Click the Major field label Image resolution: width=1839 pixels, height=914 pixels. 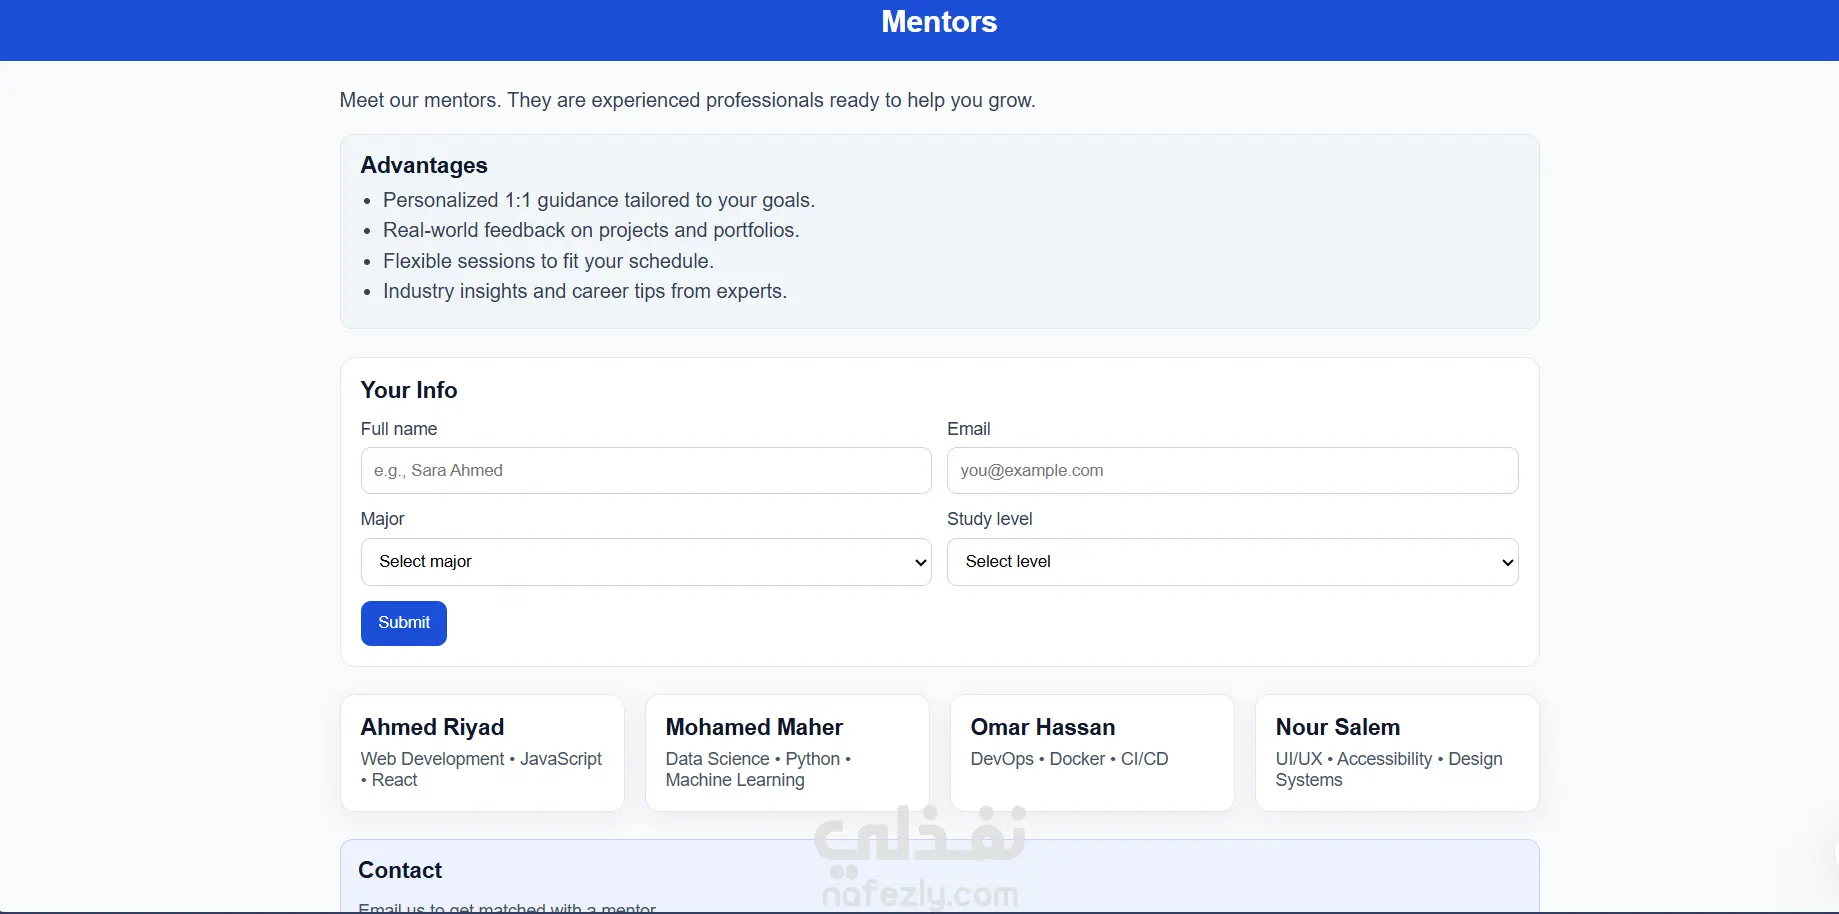point(382,519)
